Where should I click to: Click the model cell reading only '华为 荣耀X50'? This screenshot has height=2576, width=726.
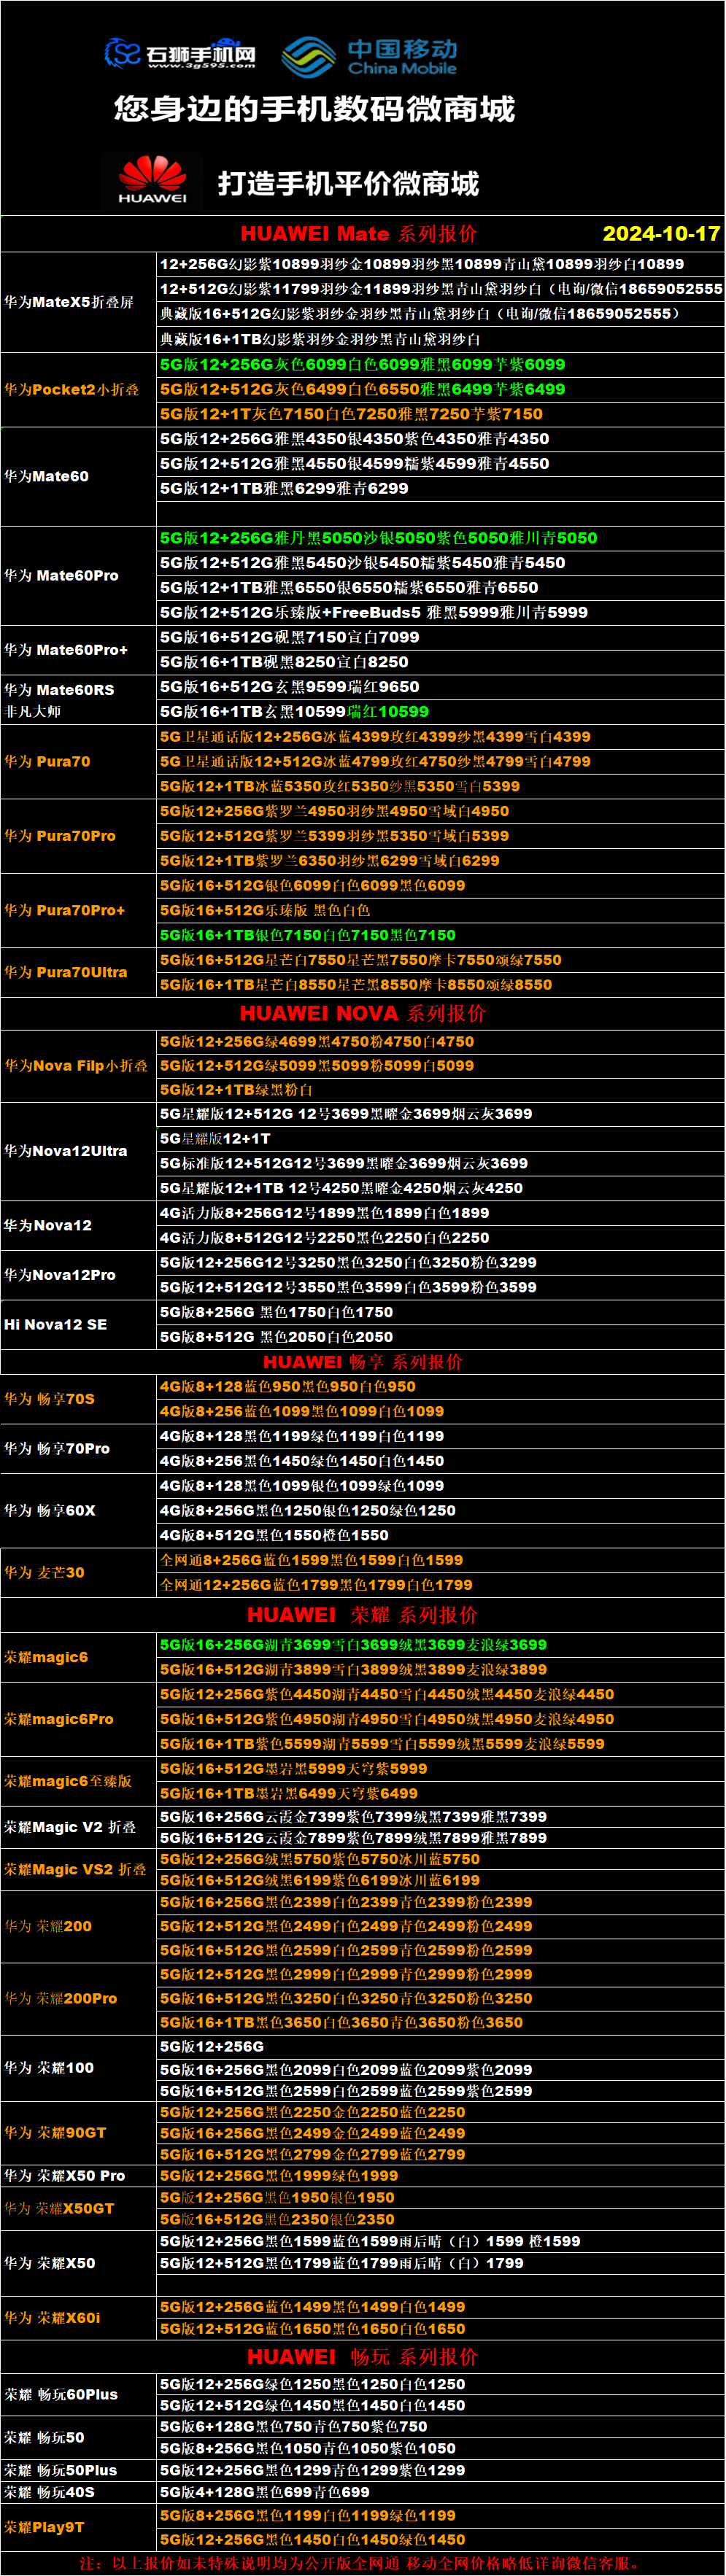click(78, 2263)
